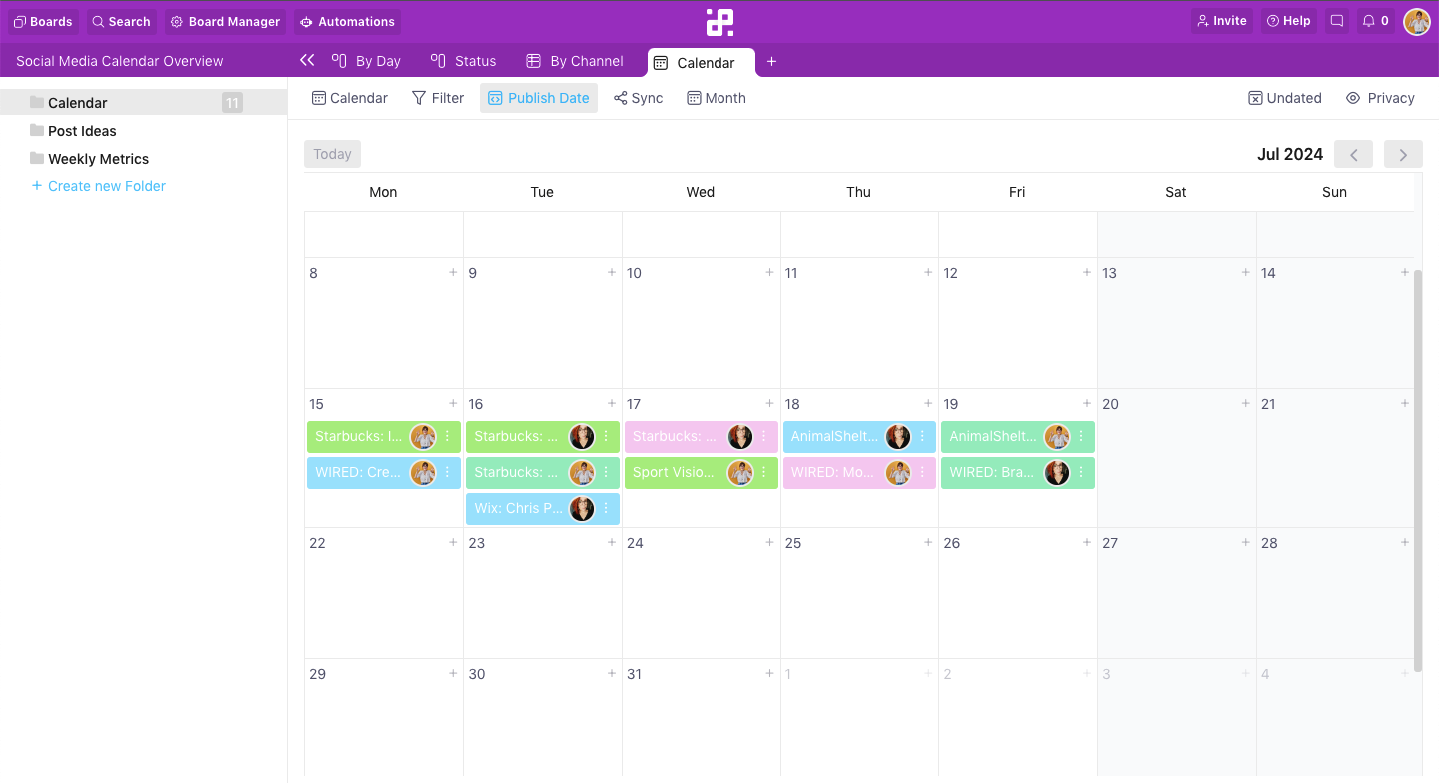
Task: Switch to the By Channel tab
Action: [x=575, y=61]
